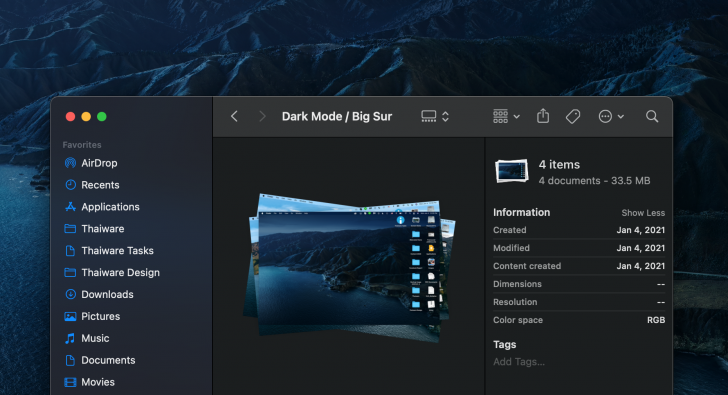Screen dimensions: 728x395
Task: Click the Add Tags field
Action: pos(519,362)
